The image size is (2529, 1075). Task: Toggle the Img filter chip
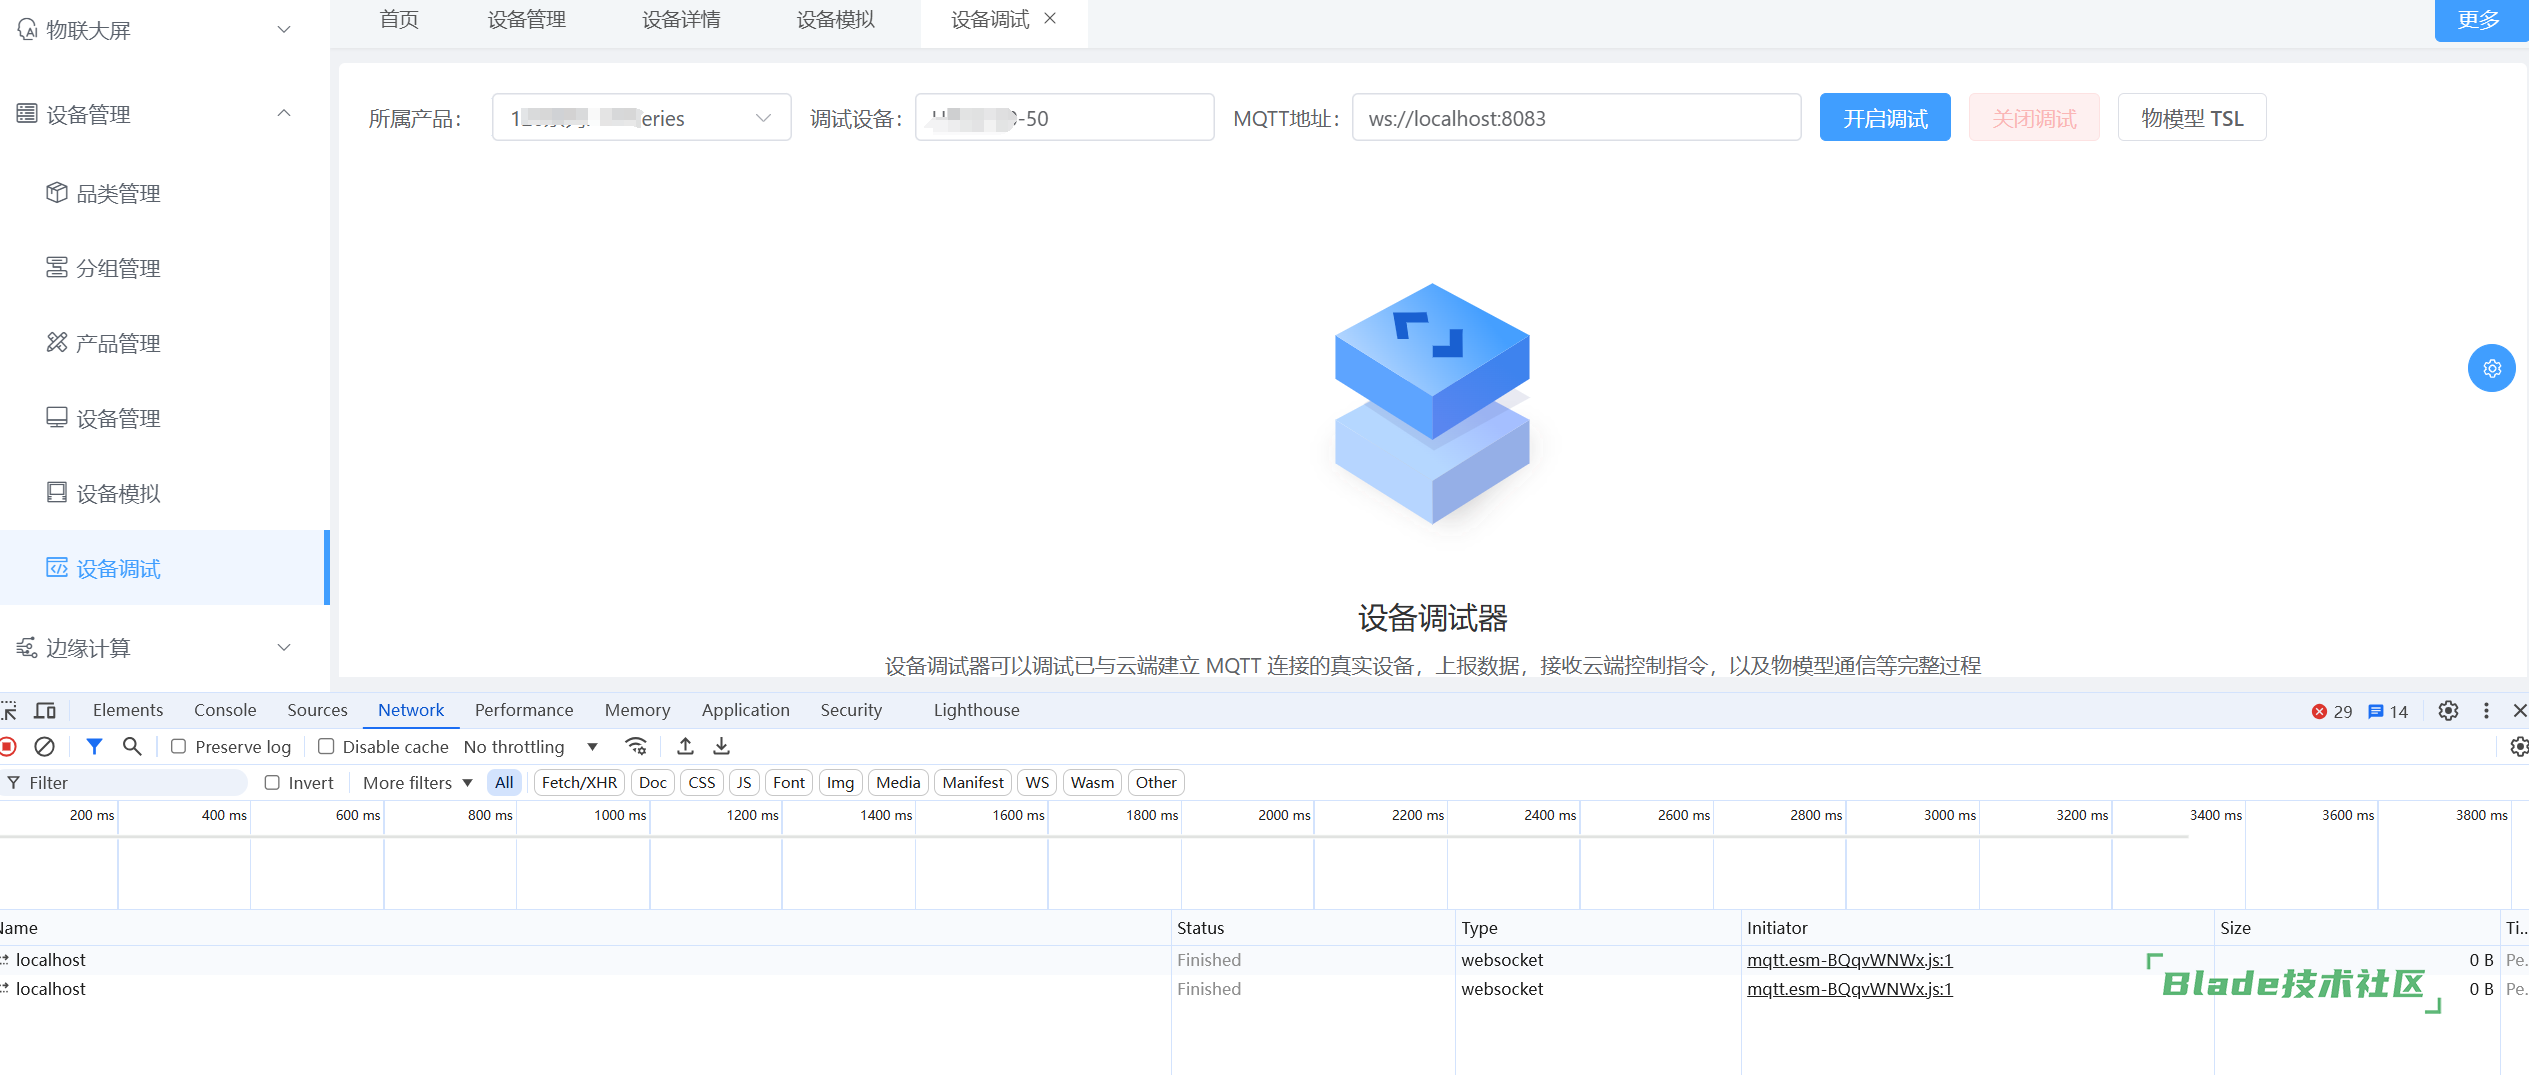click(840, 782)
